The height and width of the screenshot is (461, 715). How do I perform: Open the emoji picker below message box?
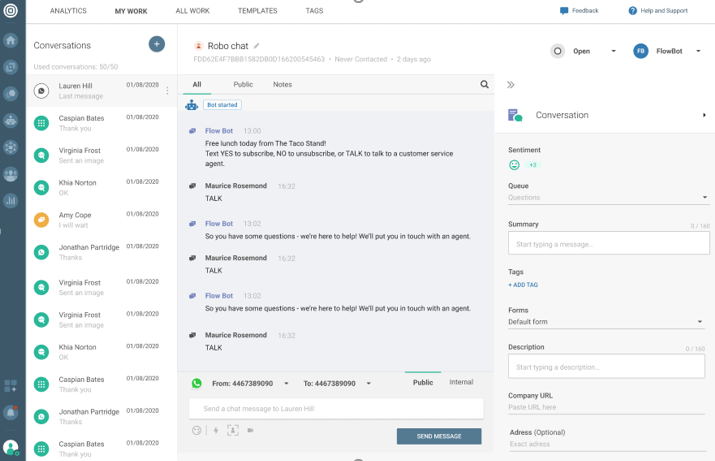197,430
